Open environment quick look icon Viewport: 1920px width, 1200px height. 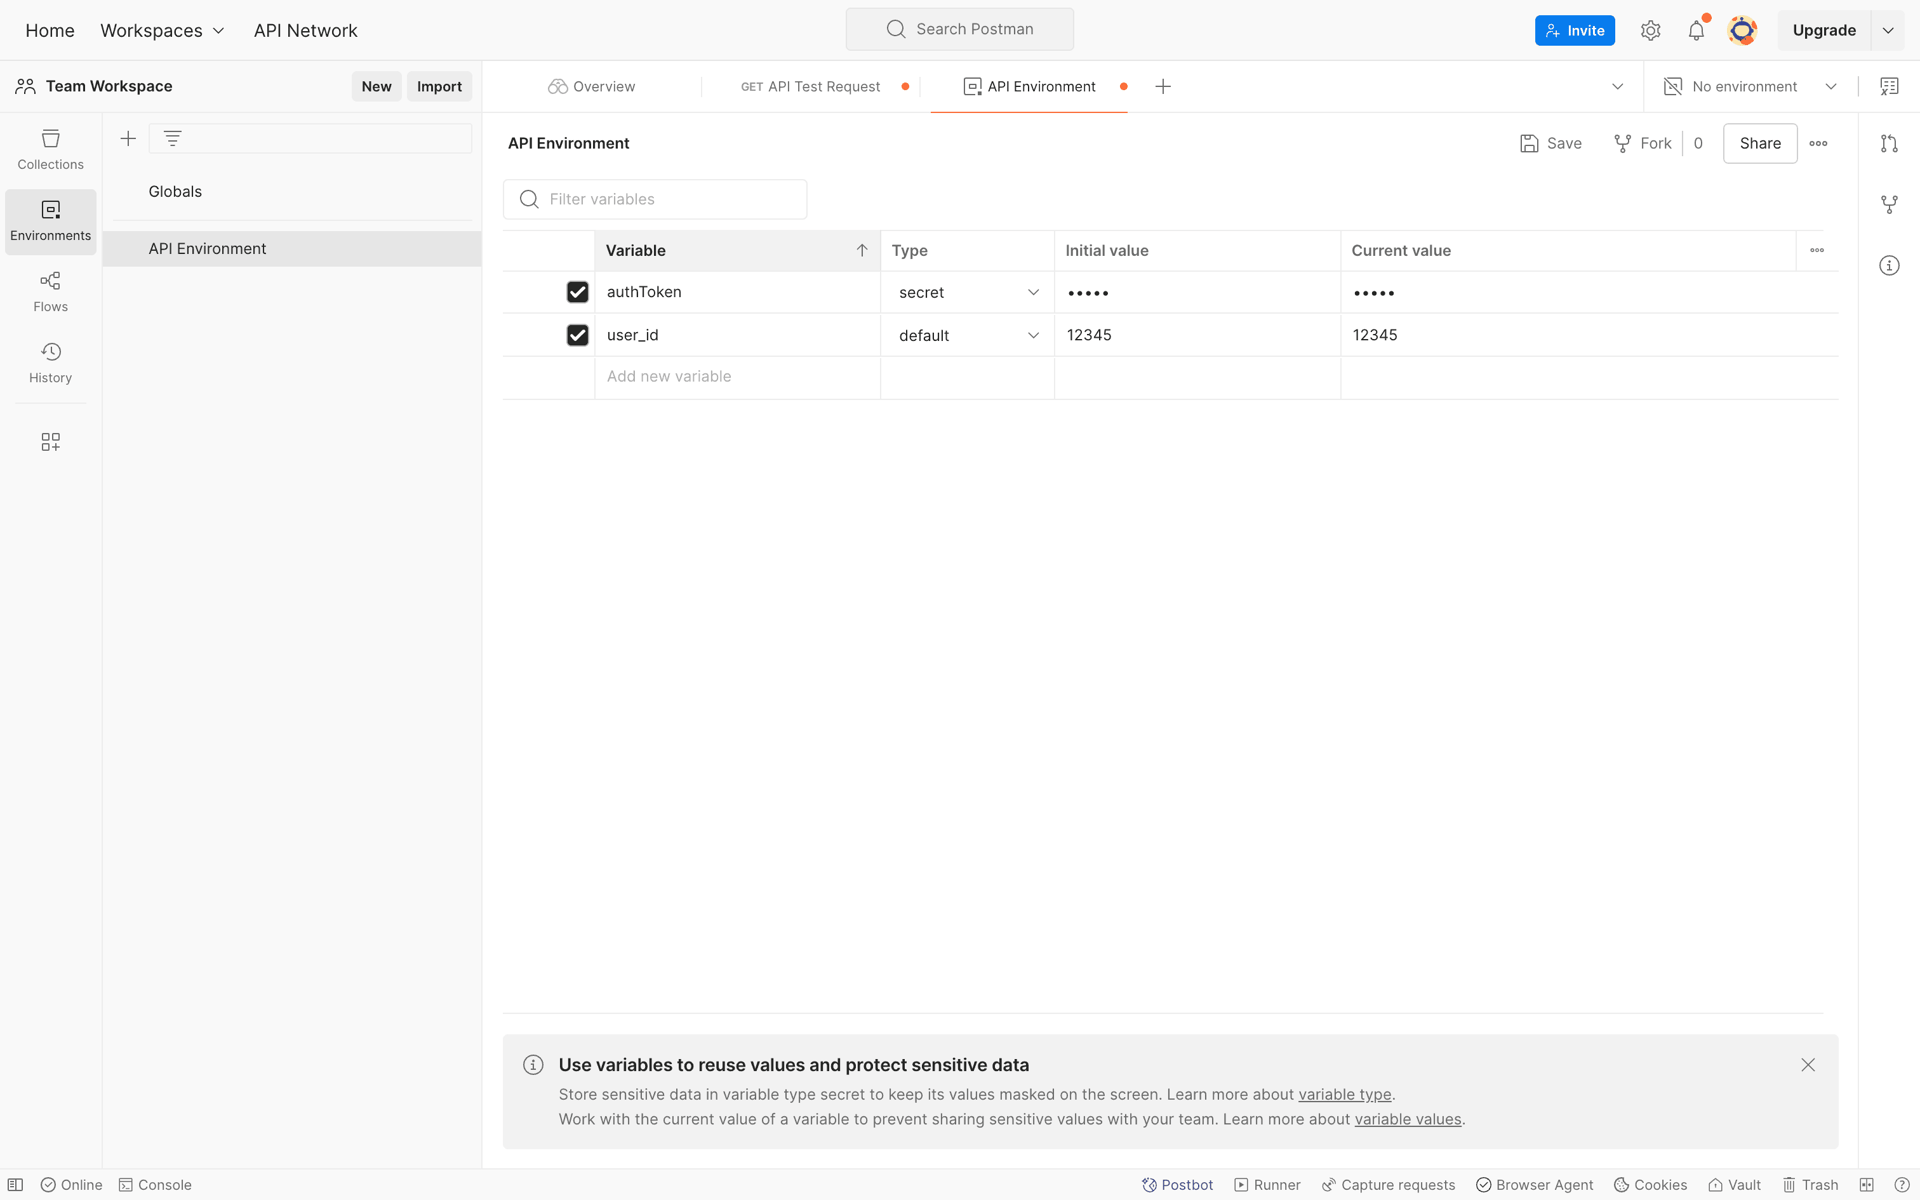click(1889, 86)
